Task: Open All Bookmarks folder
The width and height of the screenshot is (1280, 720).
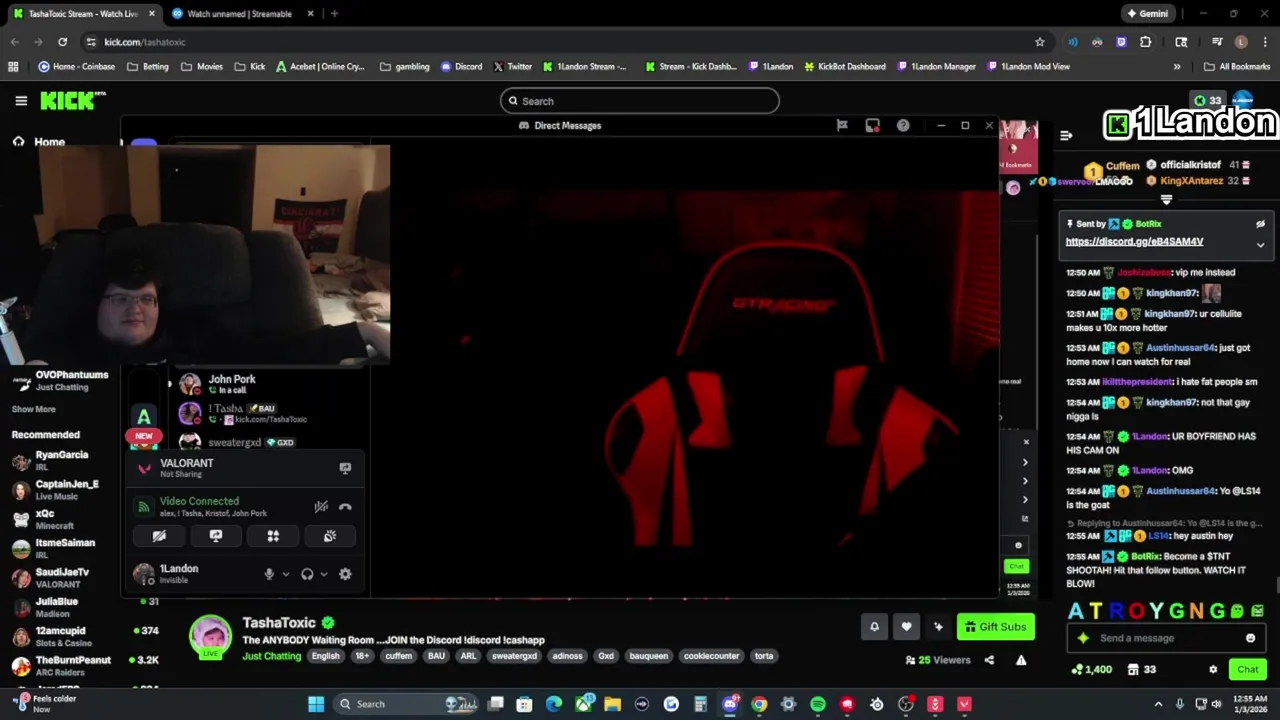Action: click(x=1236, y=67)
